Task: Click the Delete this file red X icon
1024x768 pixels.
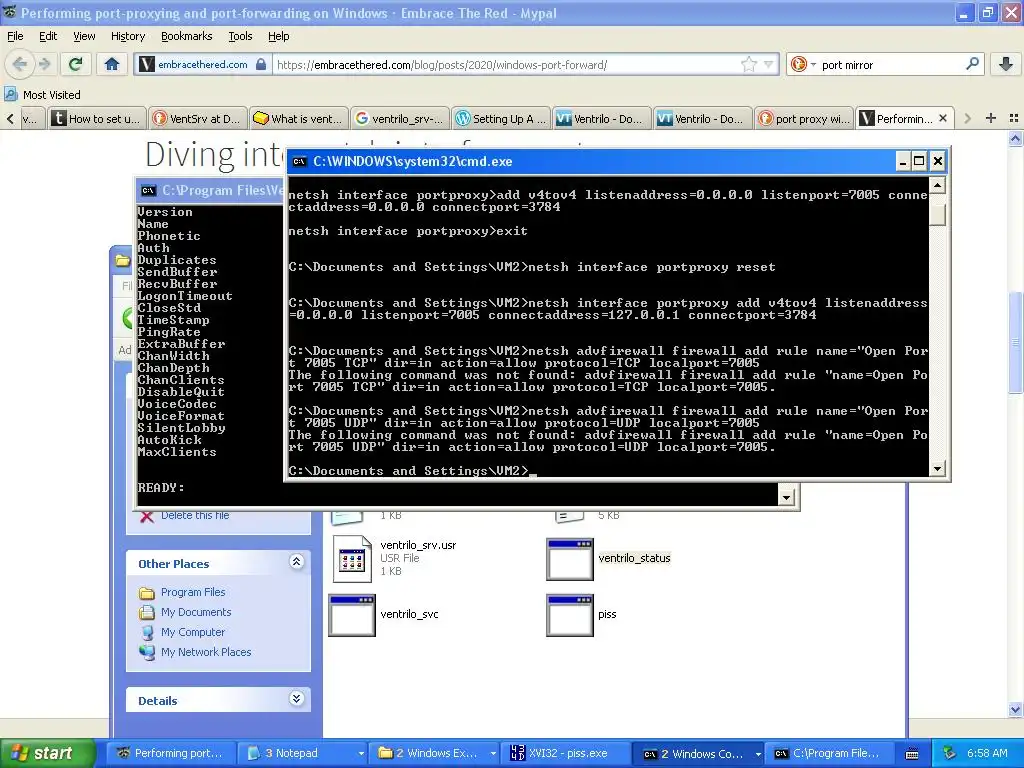Action: 147,516
